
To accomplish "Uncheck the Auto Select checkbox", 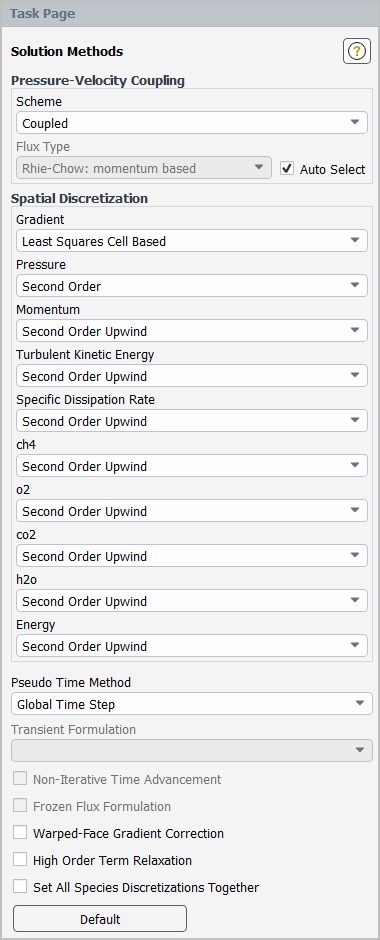I will tap(288, 168).
